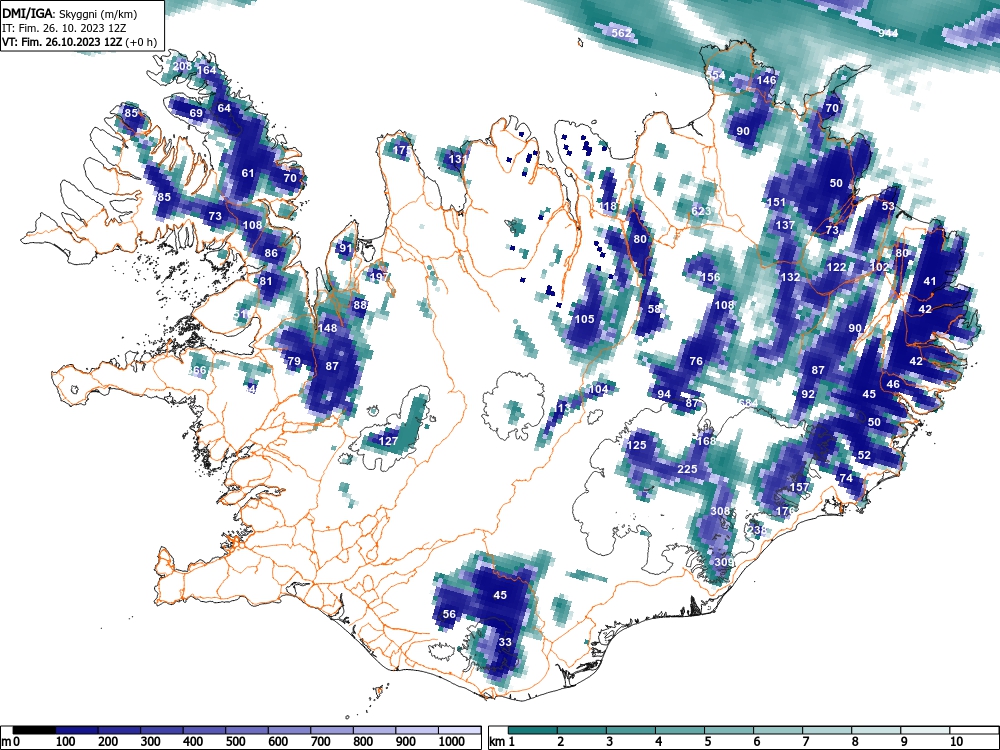Select the visibility value 944 in the northeast
The image size is (1000, 750).
(888, 33)
